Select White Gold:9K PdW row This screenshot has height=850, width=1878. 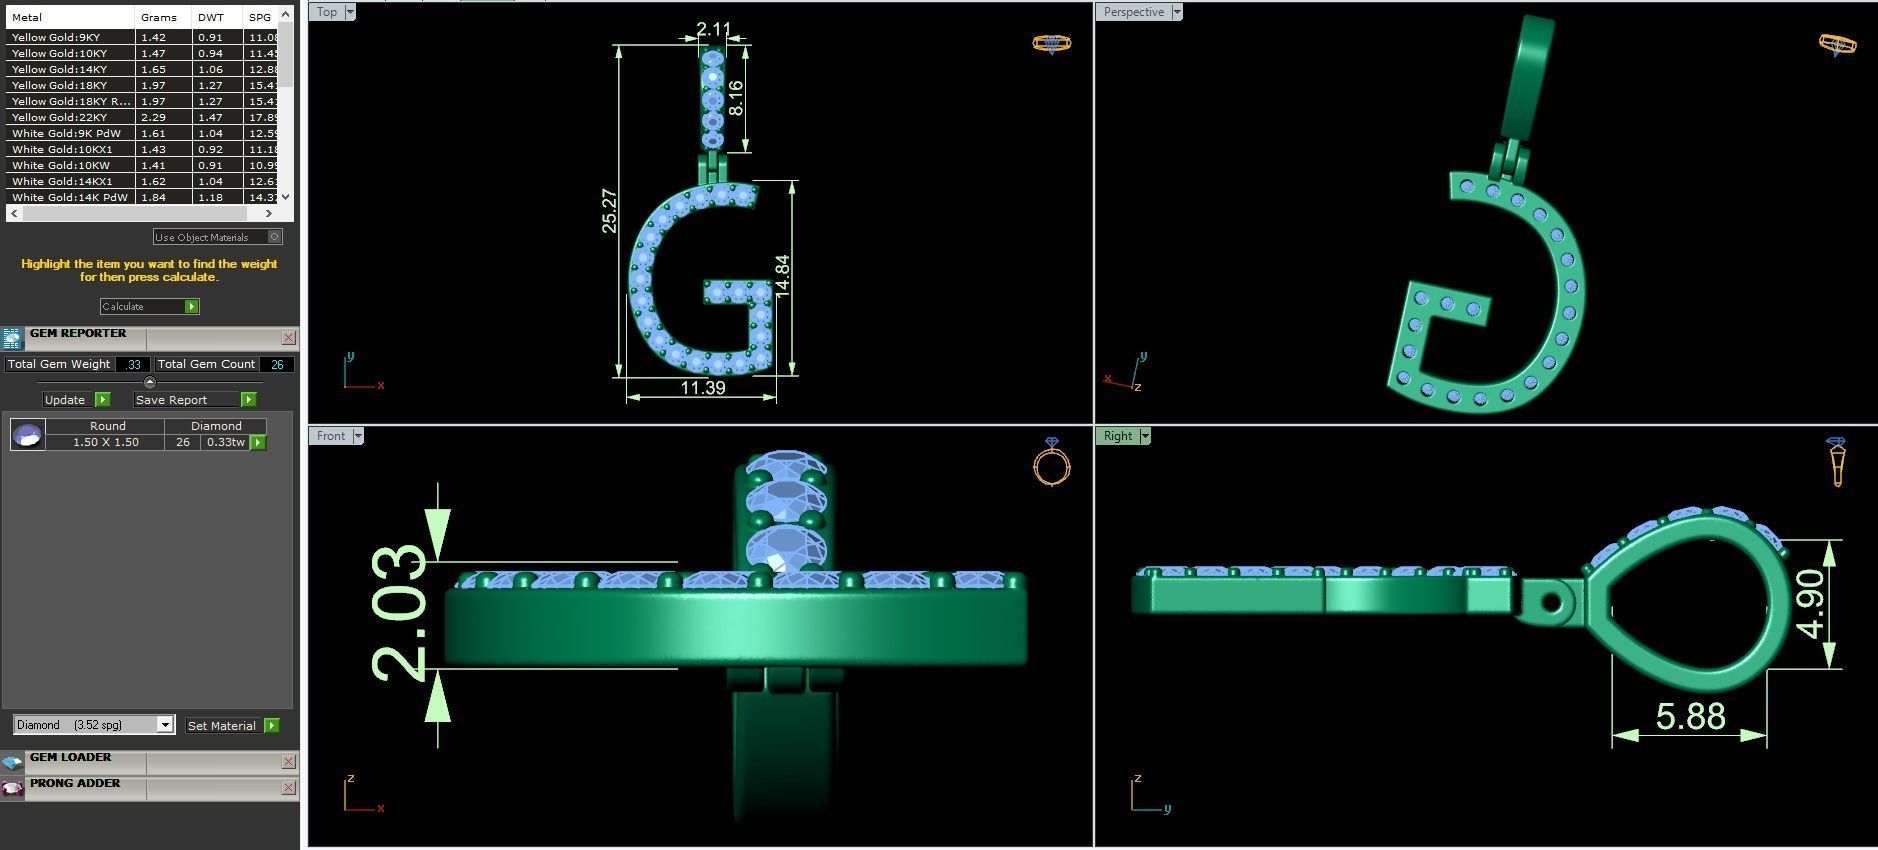coord(142,133)
